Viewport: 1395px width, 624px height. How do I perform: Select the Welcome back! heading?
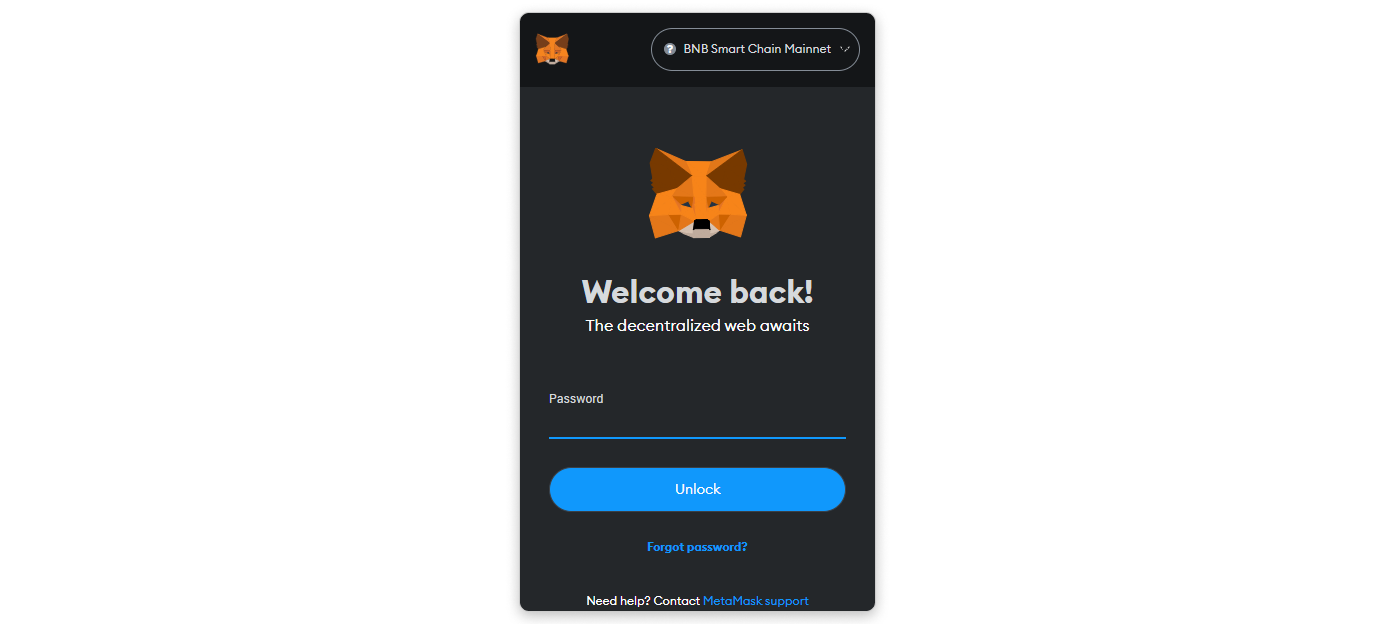point(698,291)
